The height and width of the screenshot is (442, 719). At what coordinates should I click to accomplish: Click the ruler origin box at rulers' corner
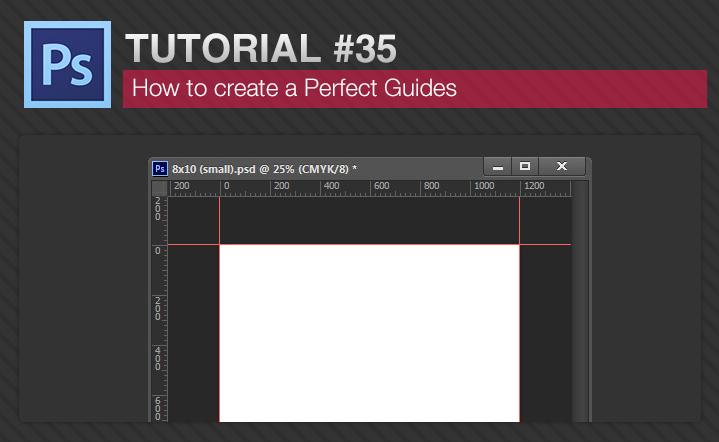tap(159, 187)
